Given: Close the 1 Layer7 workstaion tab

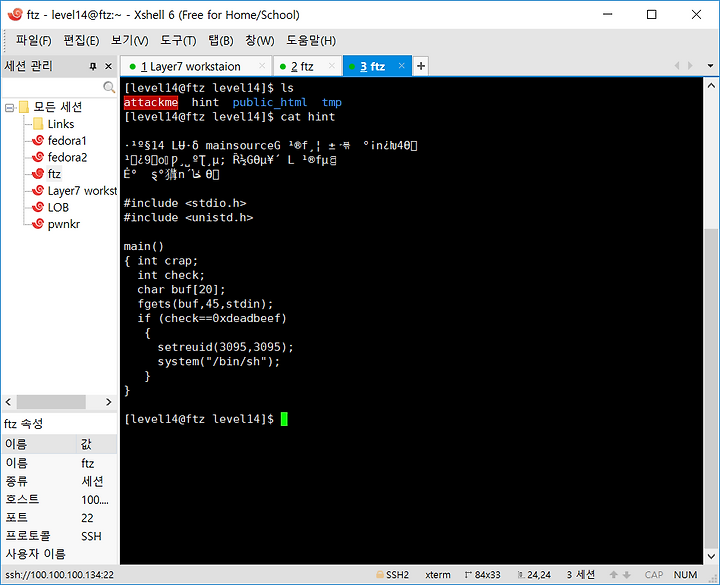Looking at the screenshot, I should pos(262,66).
